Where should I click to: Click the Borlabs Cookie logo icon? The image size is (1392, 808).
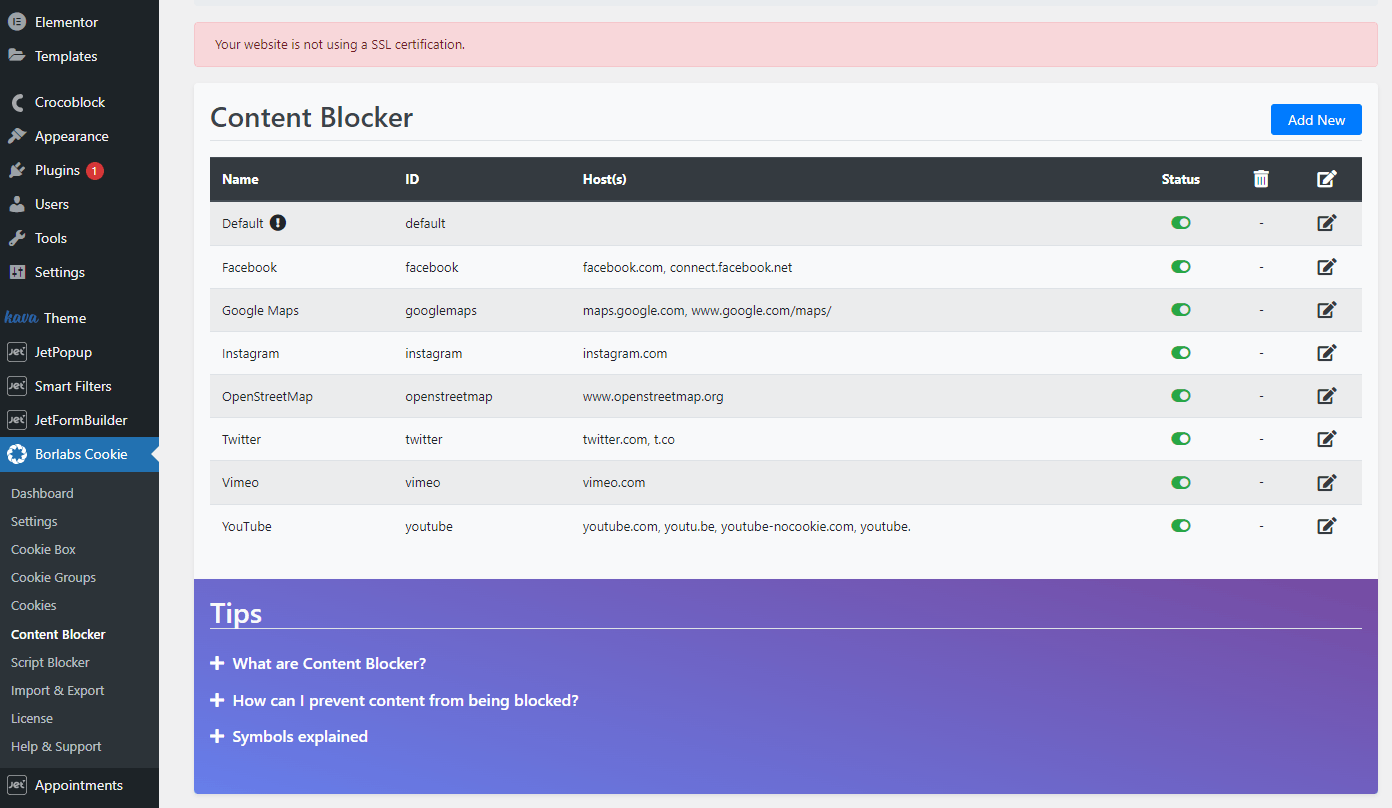(x=16, y=454)
